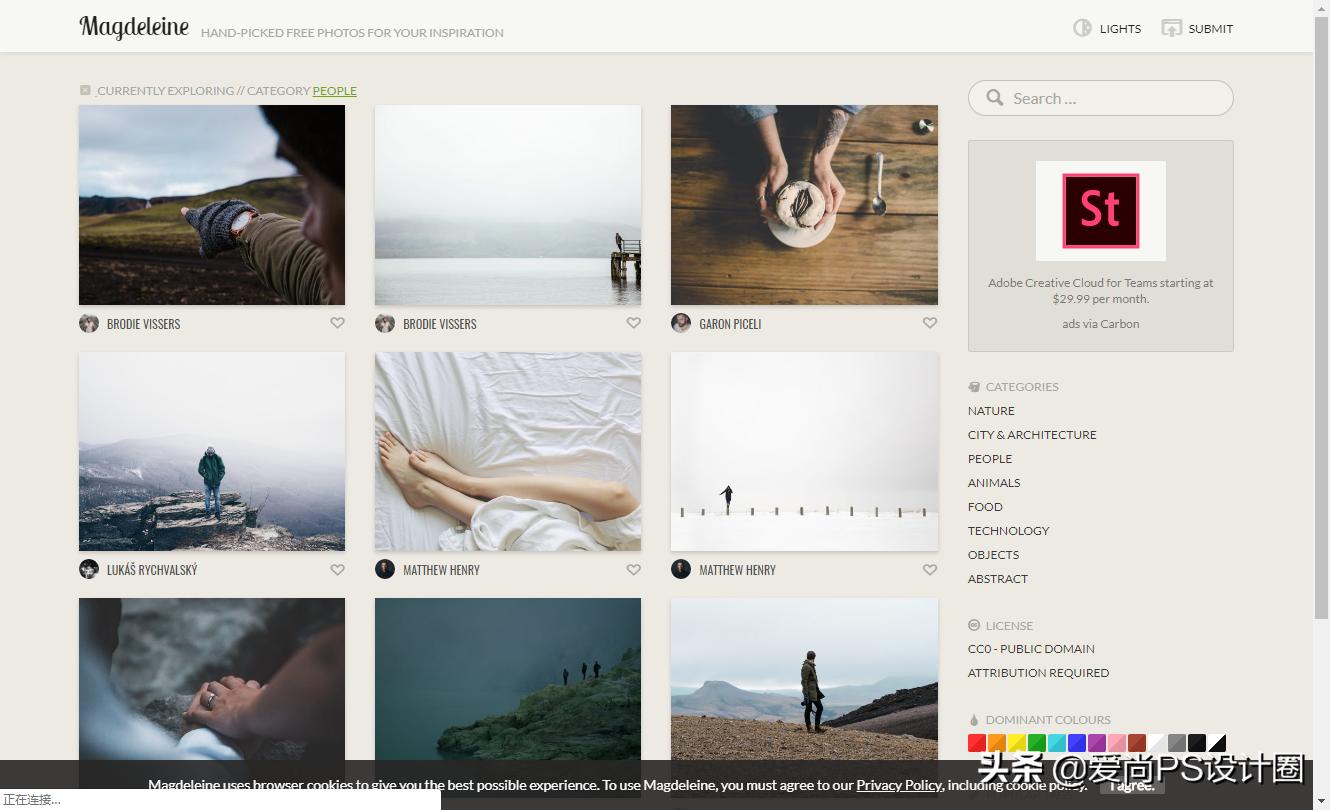Image resolution: width=1330 pixels, height=810 pixels.
Task: Favorite the feet on bed photo
Action: (633, 570)
